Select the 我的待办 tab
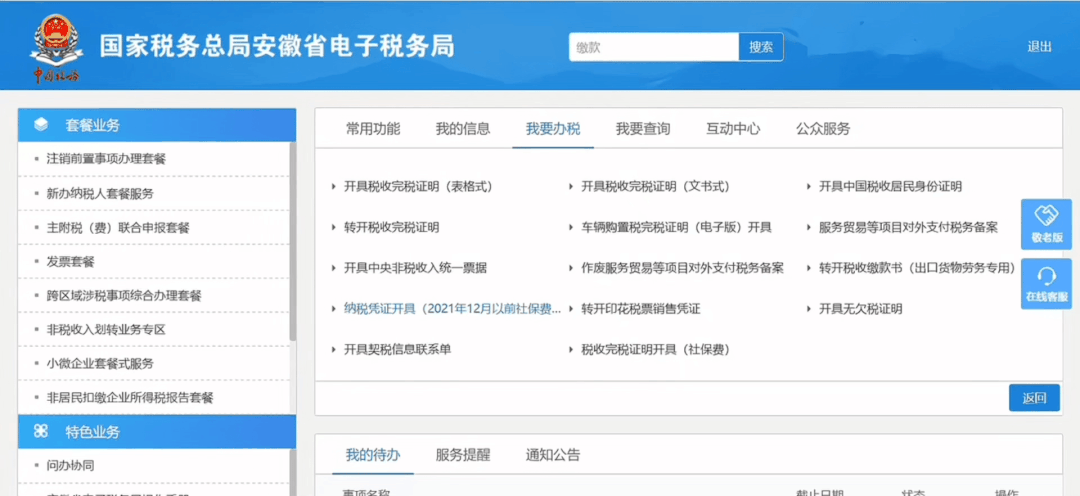The image size is (1080, 496). pyautogui.click(x=373, y=455)
